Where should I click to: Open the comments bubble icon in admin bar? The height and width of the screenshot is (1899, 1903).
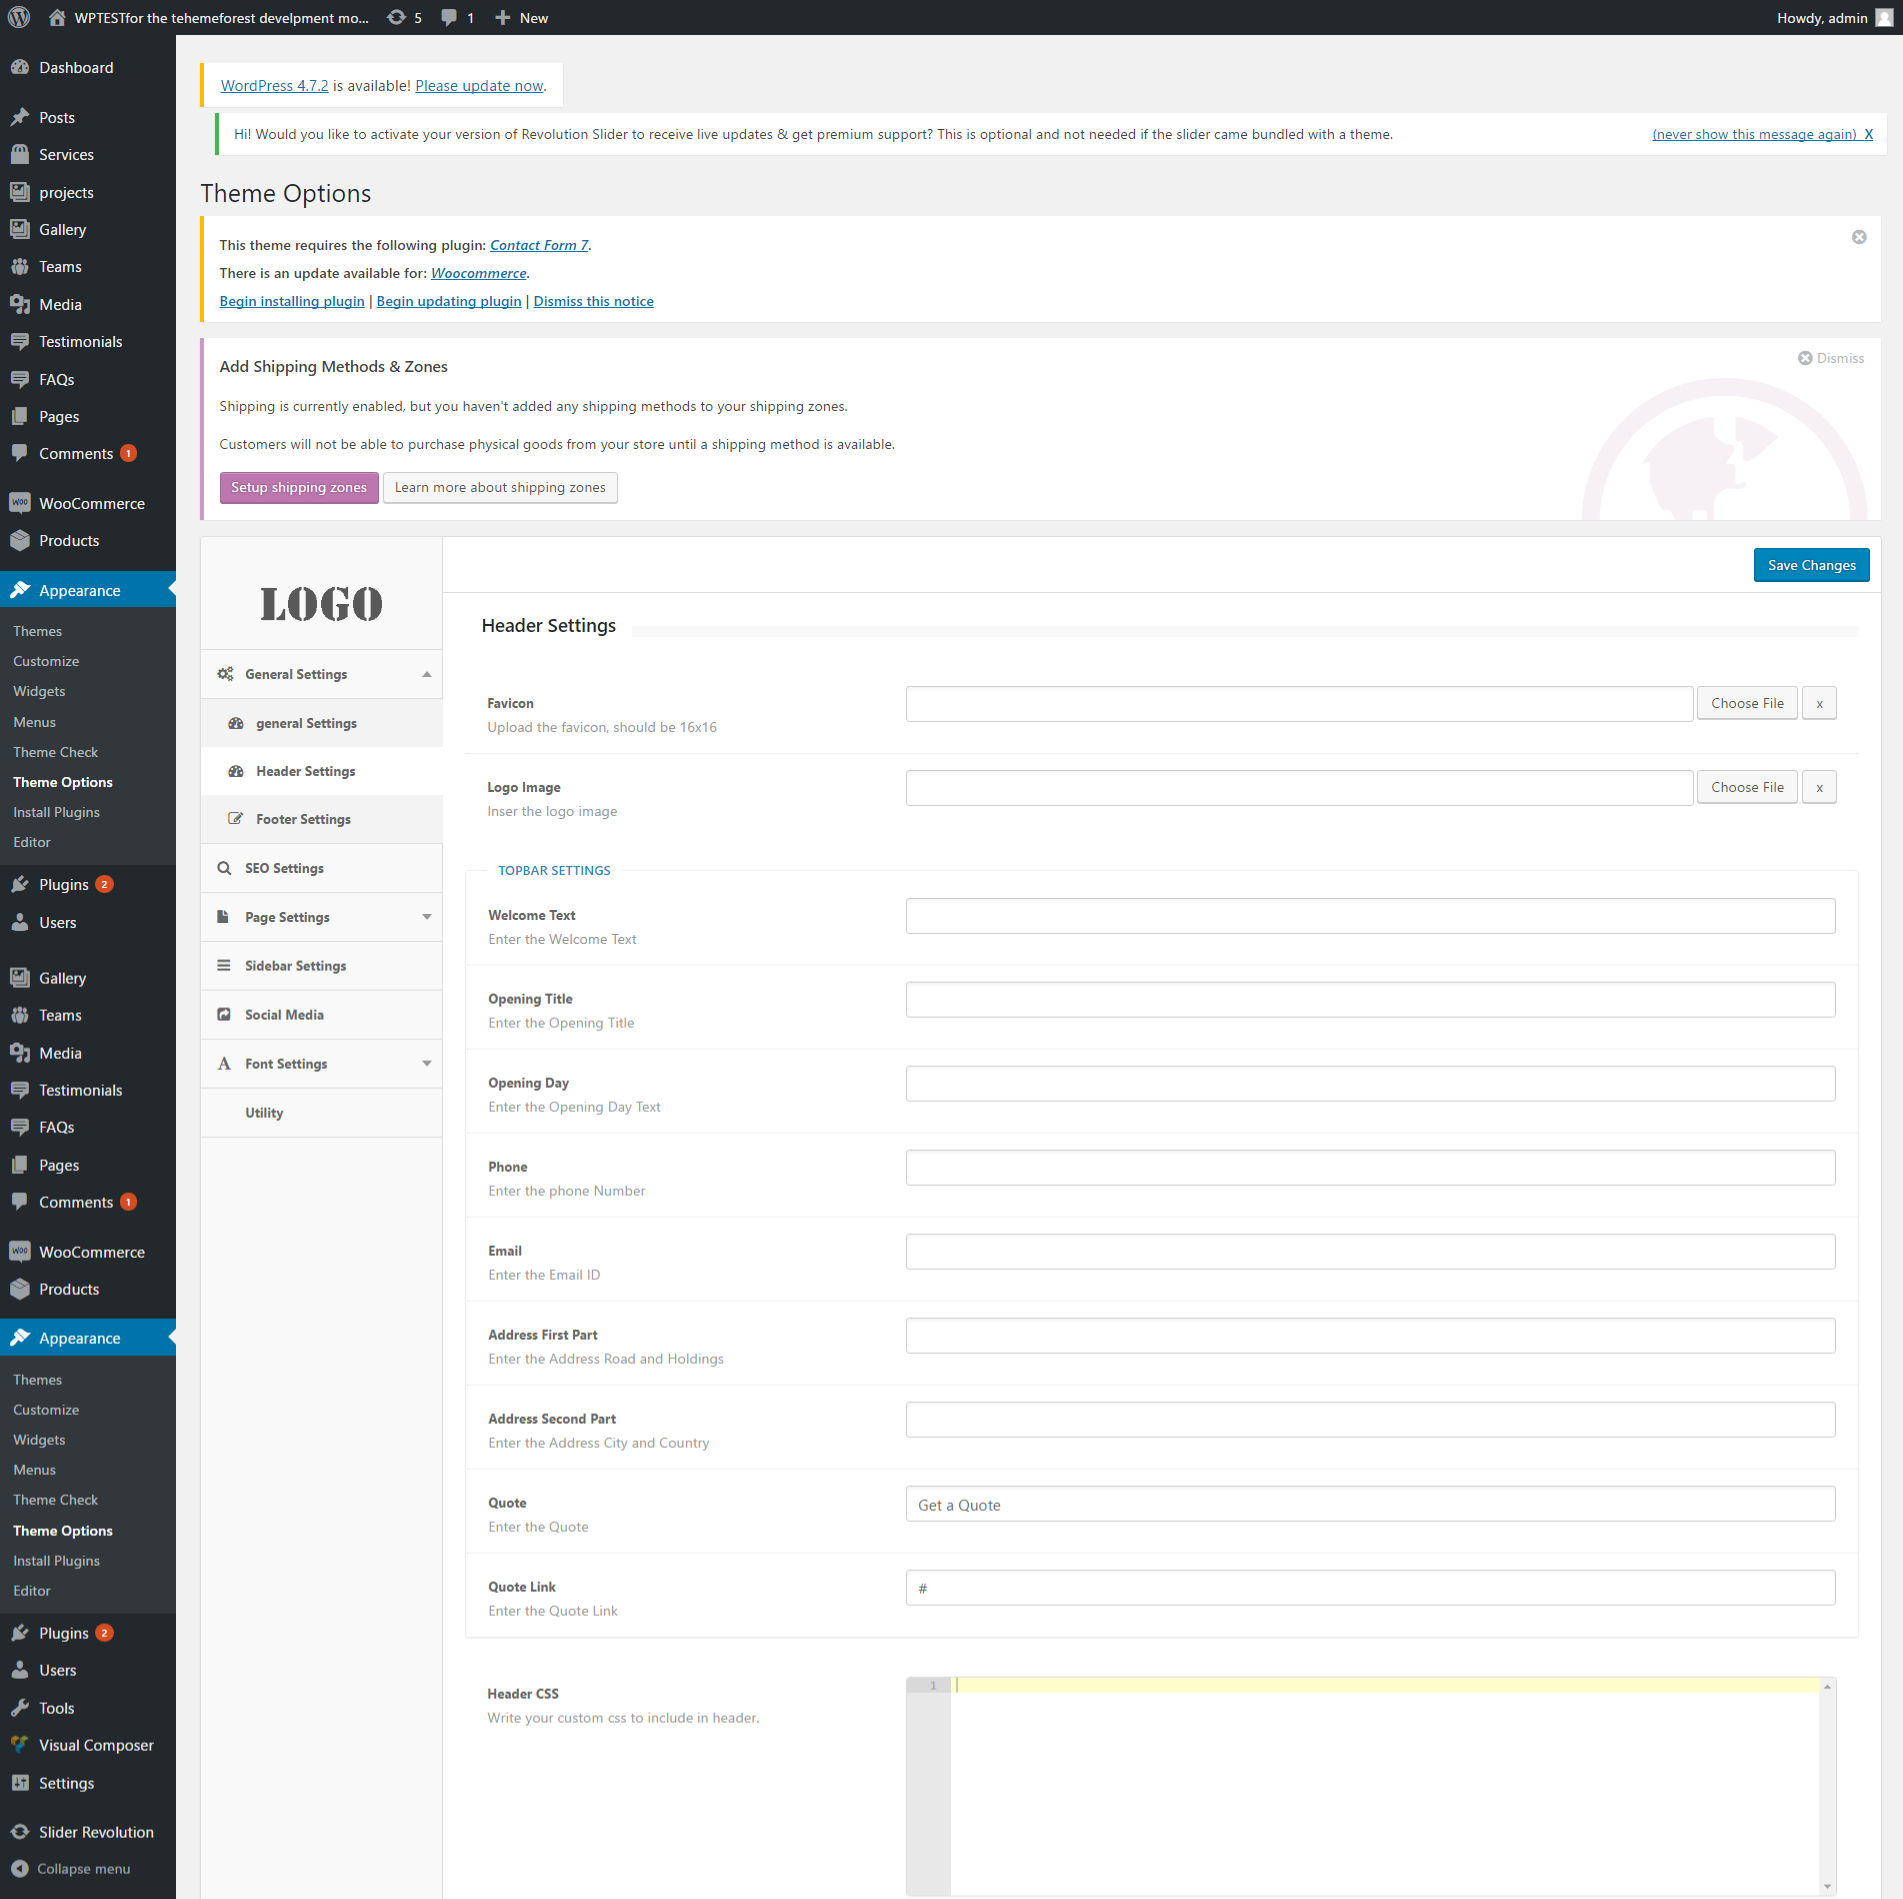tap(450, 17)
